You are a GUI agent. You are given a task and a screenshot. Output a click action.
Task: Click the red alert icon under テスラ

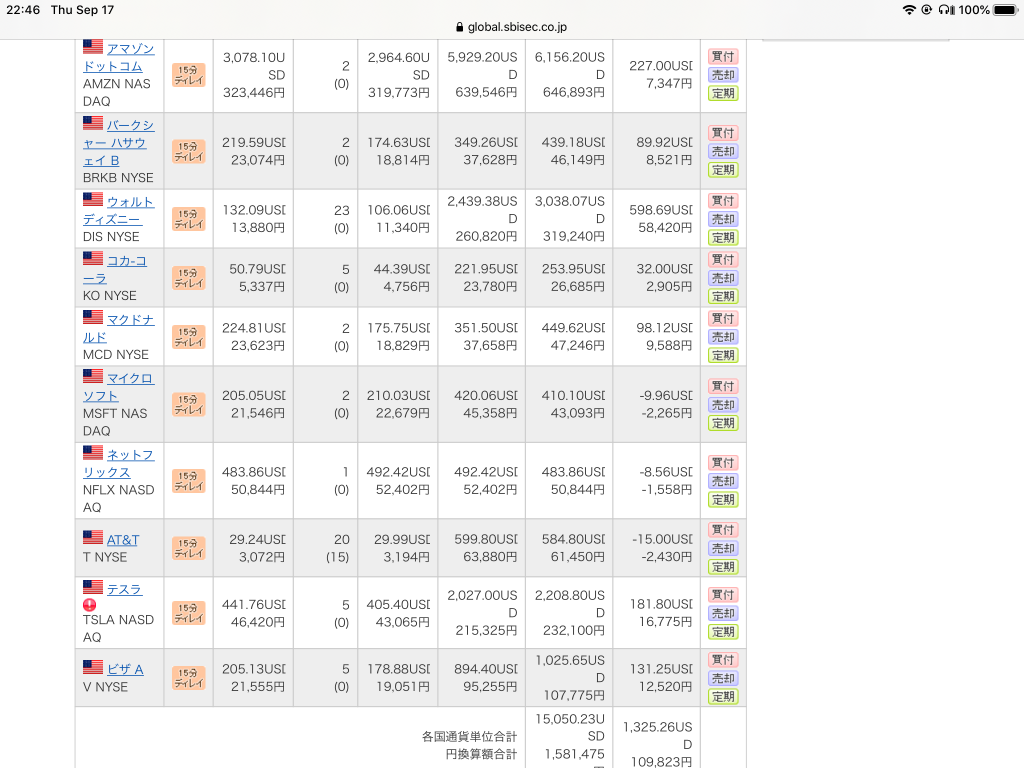[89, 605]
